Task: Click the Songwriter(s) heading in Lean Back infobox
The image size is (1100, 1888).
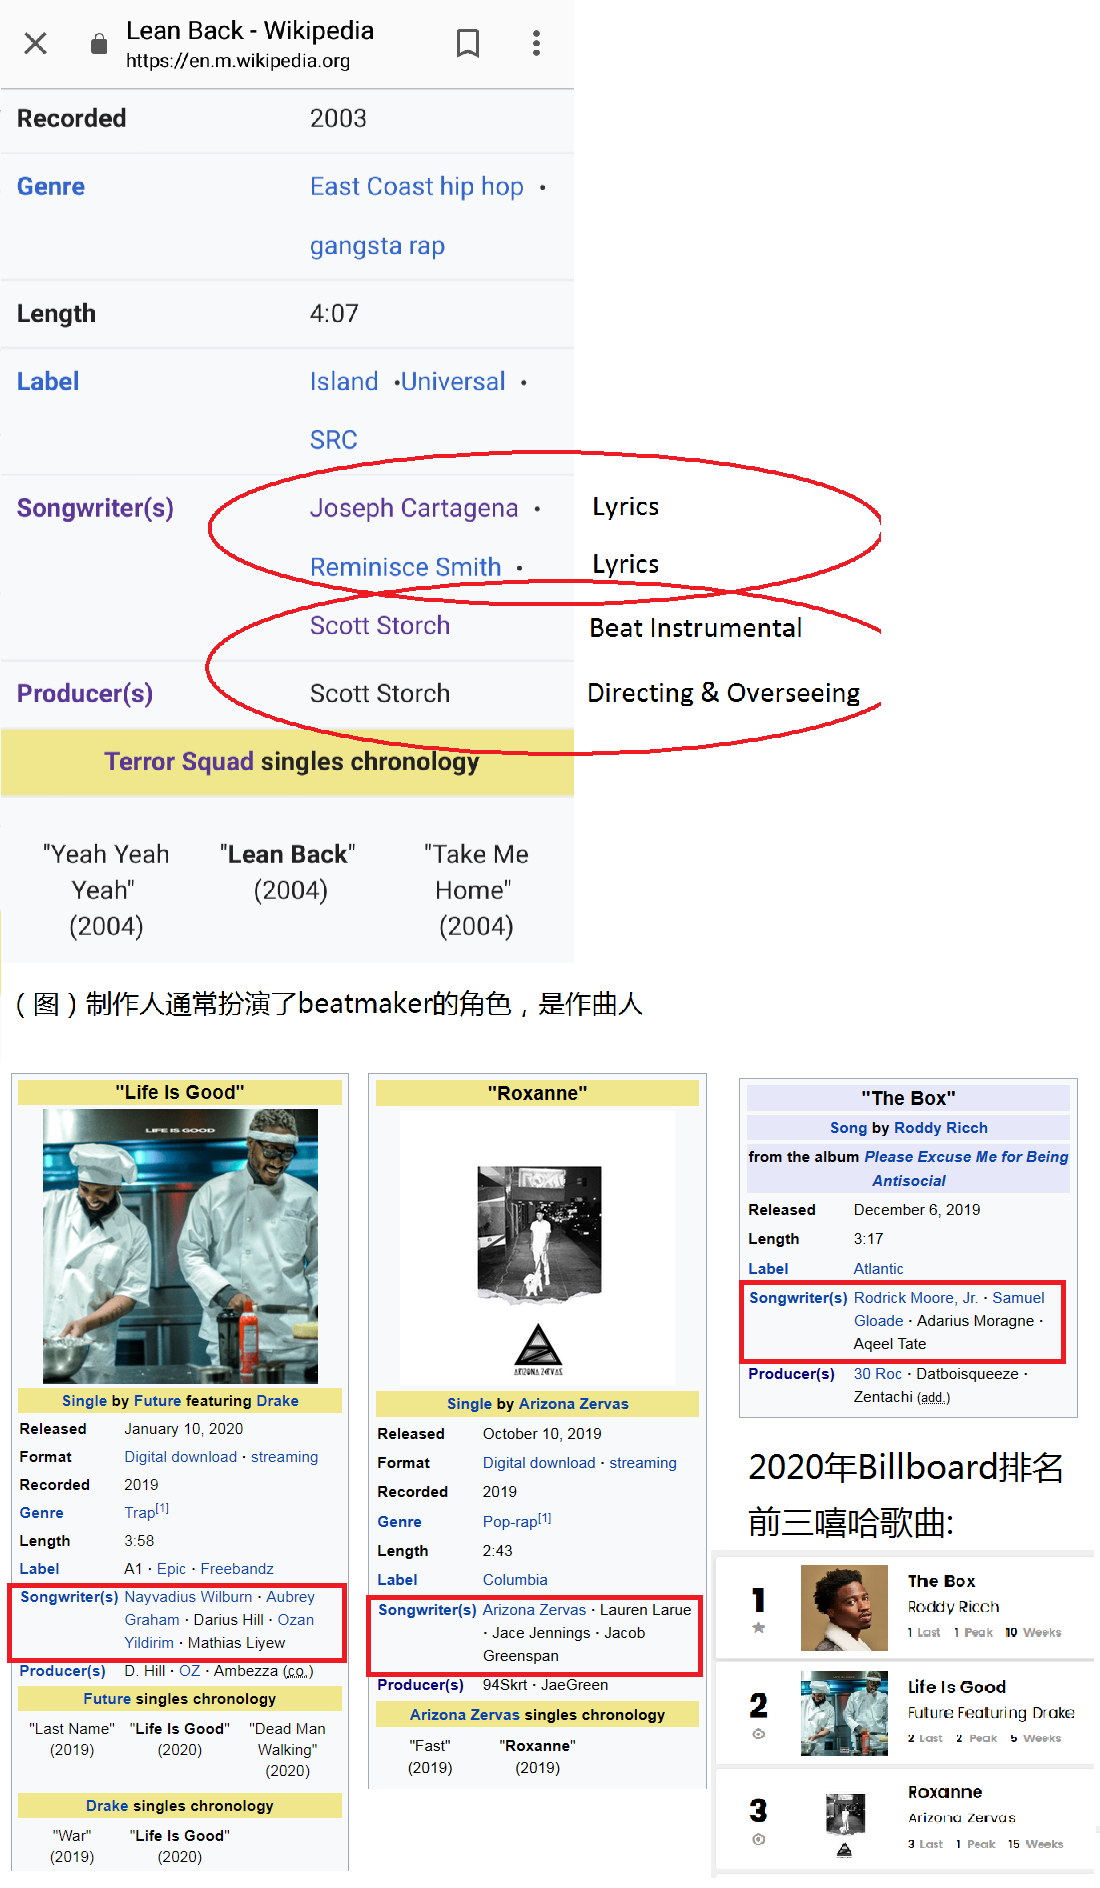Action: pos(95,509)
